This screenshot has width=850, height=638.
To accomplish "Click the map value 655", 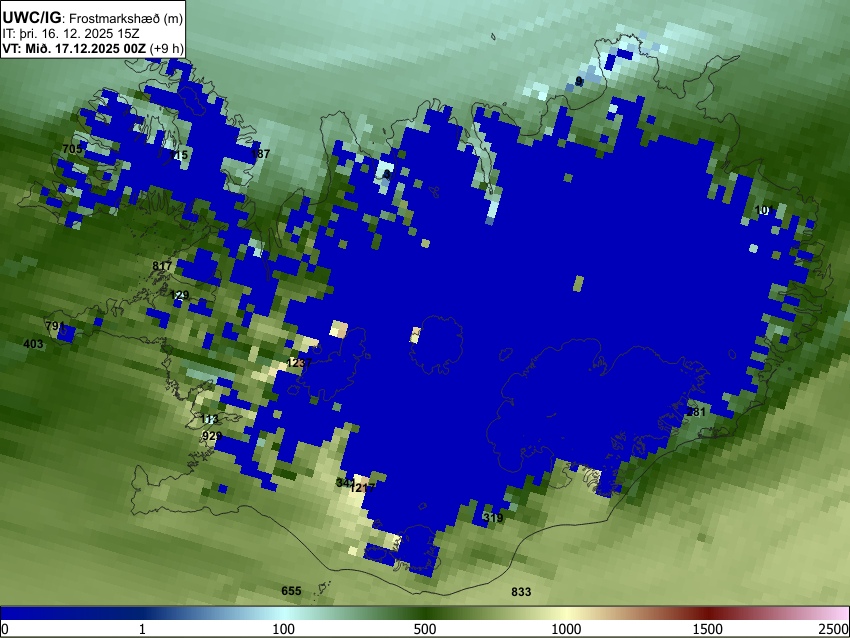I will (x=291, y=591).
